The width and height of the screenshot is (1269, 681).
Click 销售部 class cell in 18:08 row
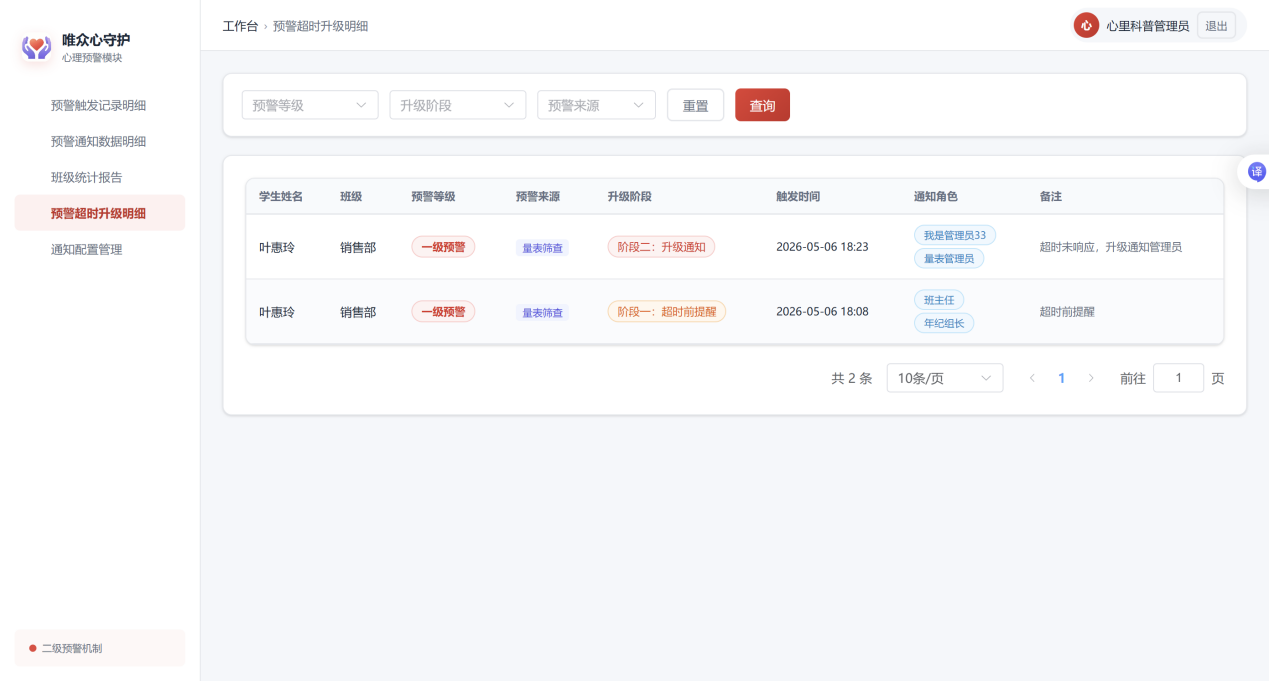click(x=358, y=312)
